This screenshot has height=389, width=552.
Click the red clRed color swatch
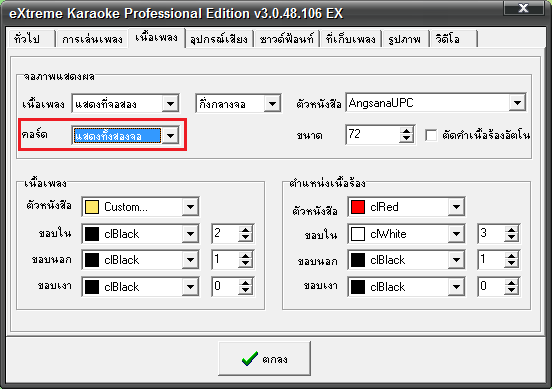click(358, 207)
